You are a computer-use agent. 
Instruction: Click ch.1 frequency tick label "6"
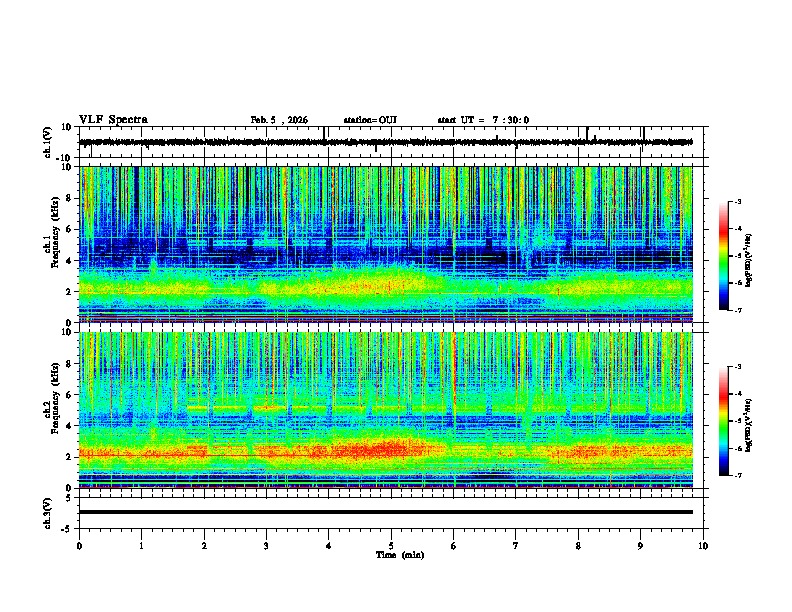point(70,229)
